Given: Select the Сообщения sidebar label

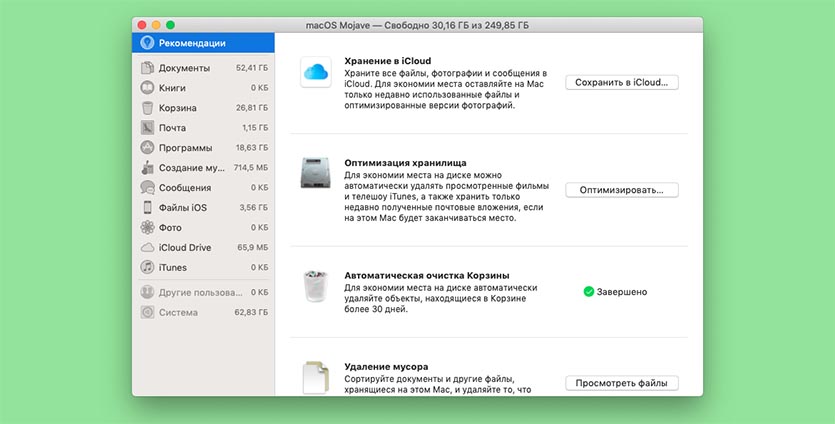Looking at the screenshot, I should point(185,187).
